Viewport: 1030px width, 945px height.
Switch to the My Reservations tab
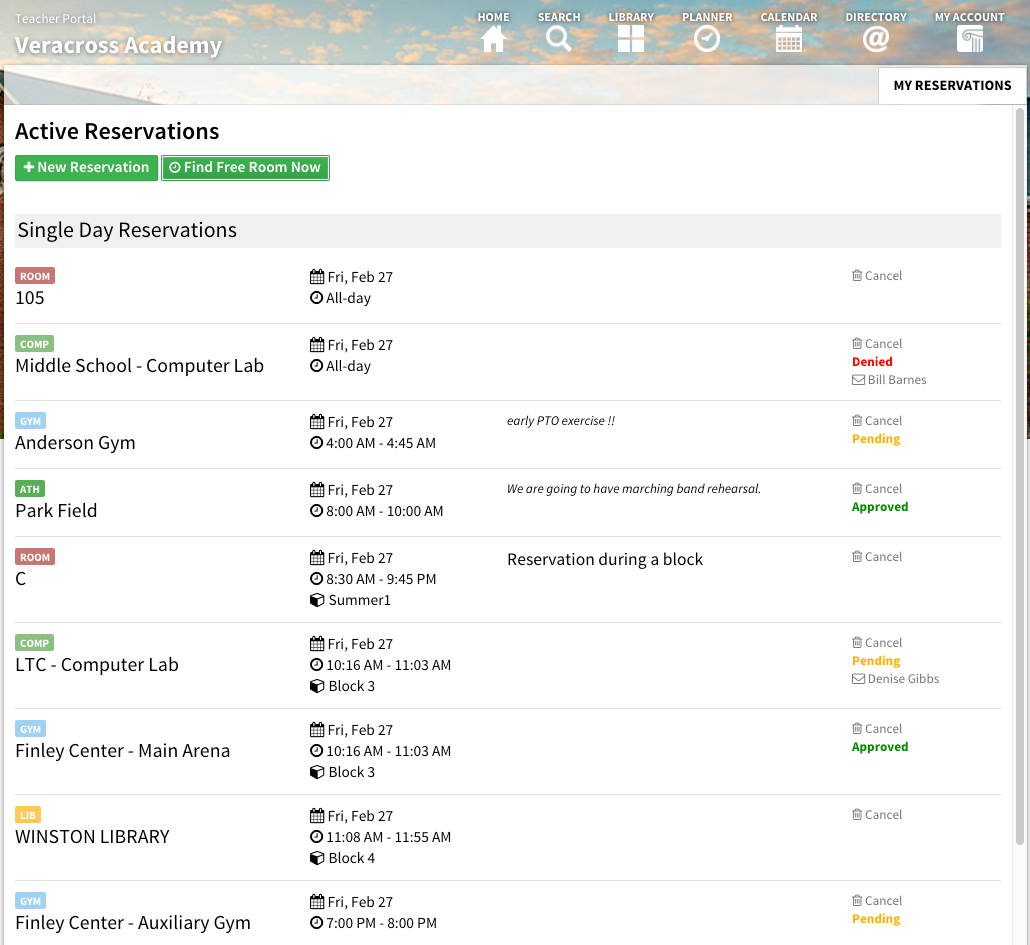point(951,85)
